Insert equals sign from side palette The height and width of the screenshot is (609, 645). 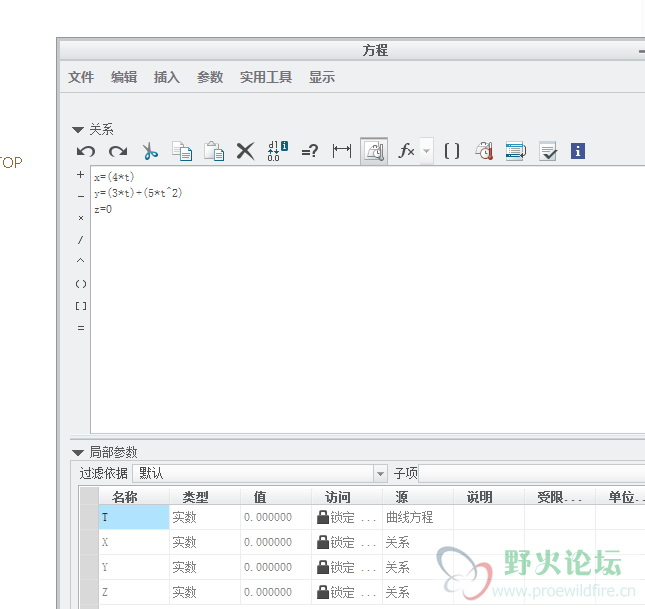click(x=81, y=328)
